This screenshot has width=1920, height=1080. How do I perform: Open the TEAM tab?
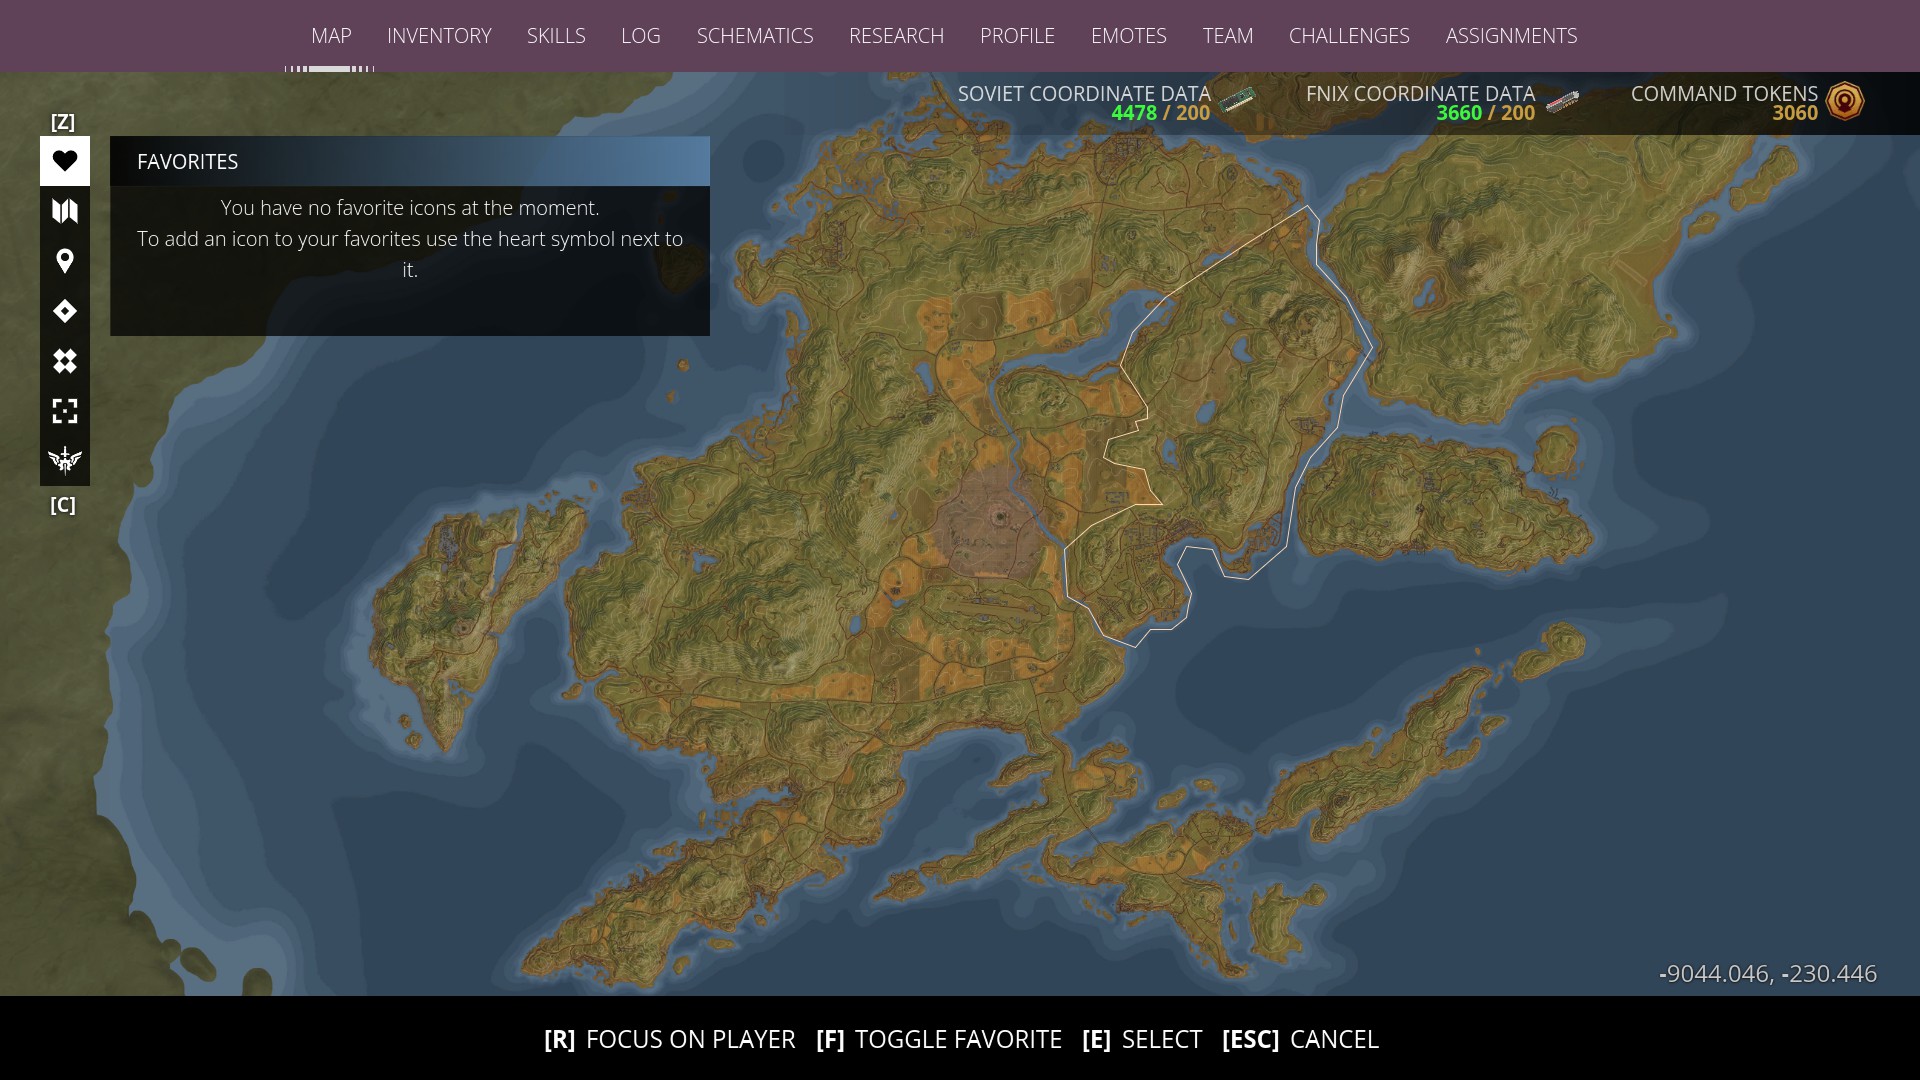point(1227,36)
